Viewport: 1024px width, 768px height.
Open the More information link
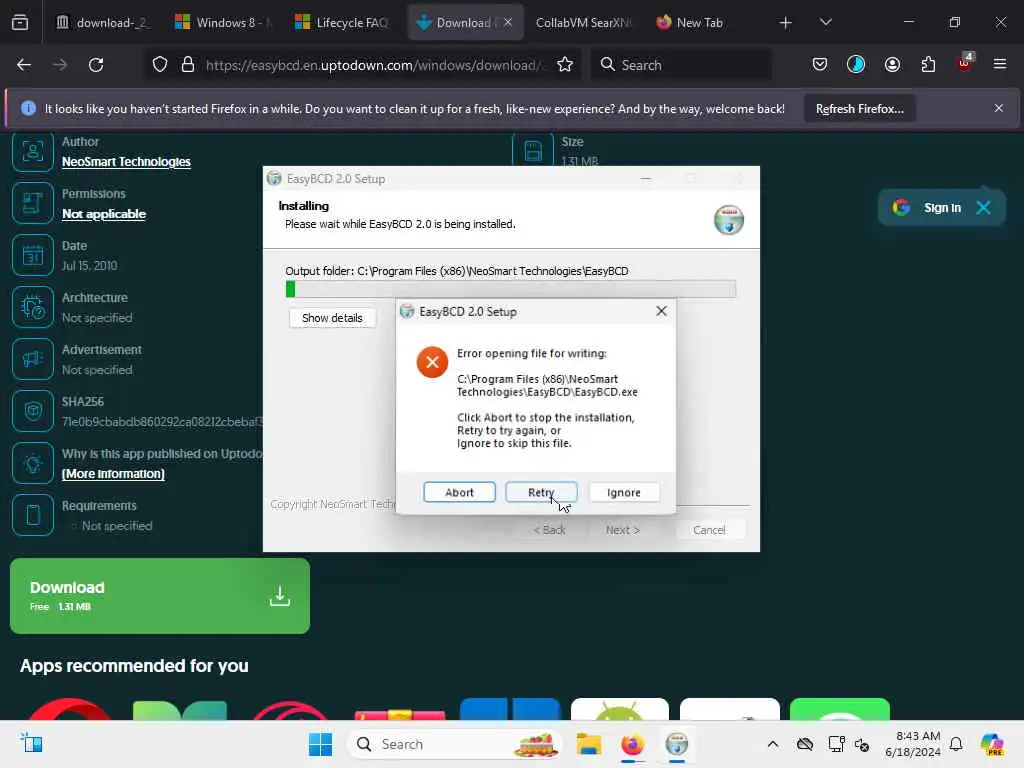pos(113,473)
